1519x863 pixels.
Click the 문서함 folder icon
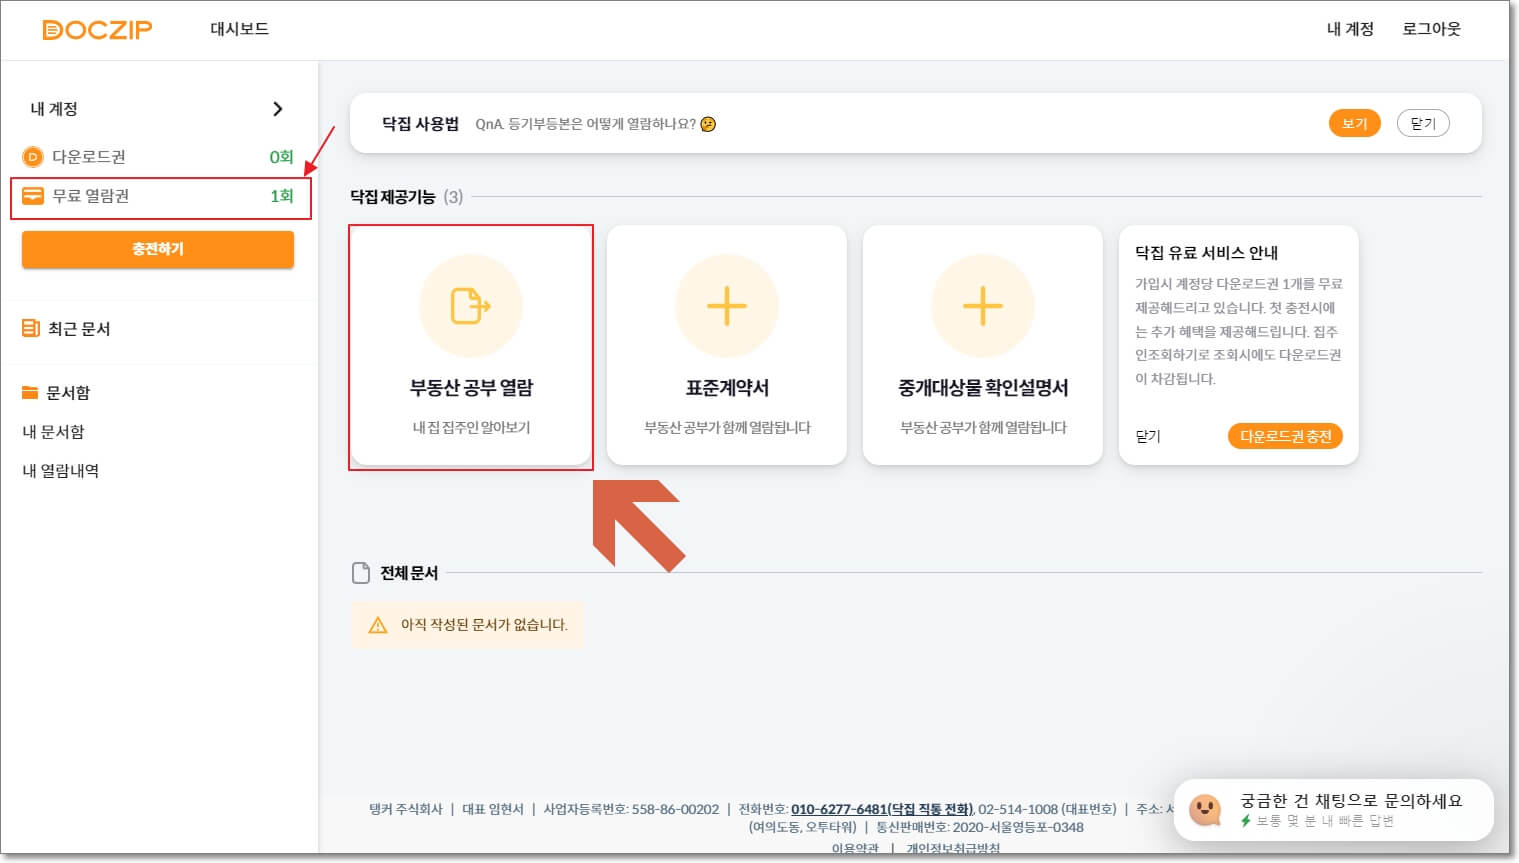(x=30, y=393)
